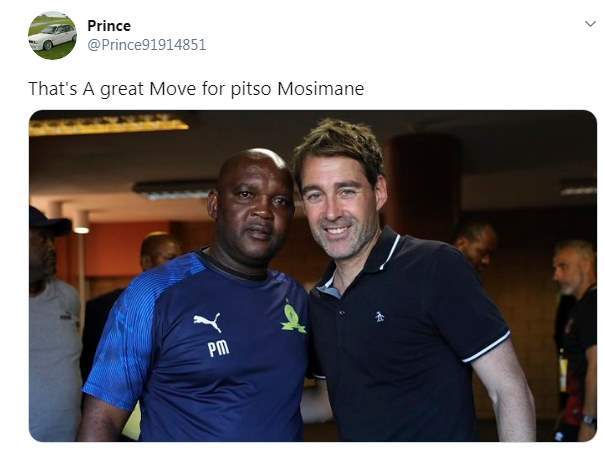Click the white Puma logo on the blue jersey
Viewport: 604px width, 455px height.
[x=208, y=324]
